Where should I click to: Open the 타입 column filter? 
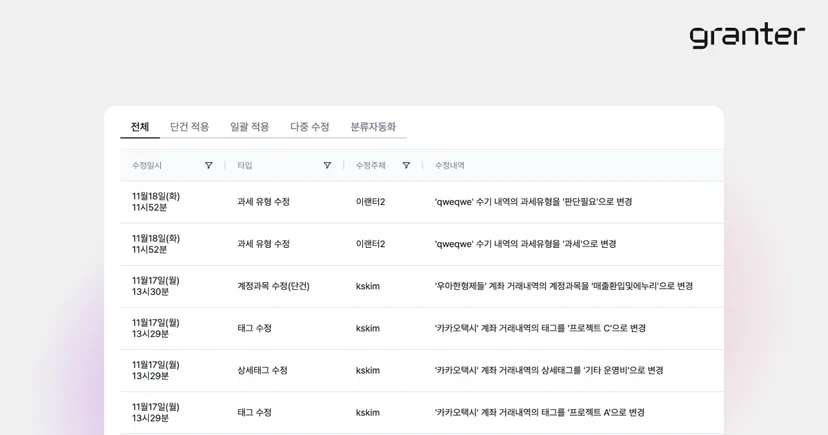(x=327, y=165)
